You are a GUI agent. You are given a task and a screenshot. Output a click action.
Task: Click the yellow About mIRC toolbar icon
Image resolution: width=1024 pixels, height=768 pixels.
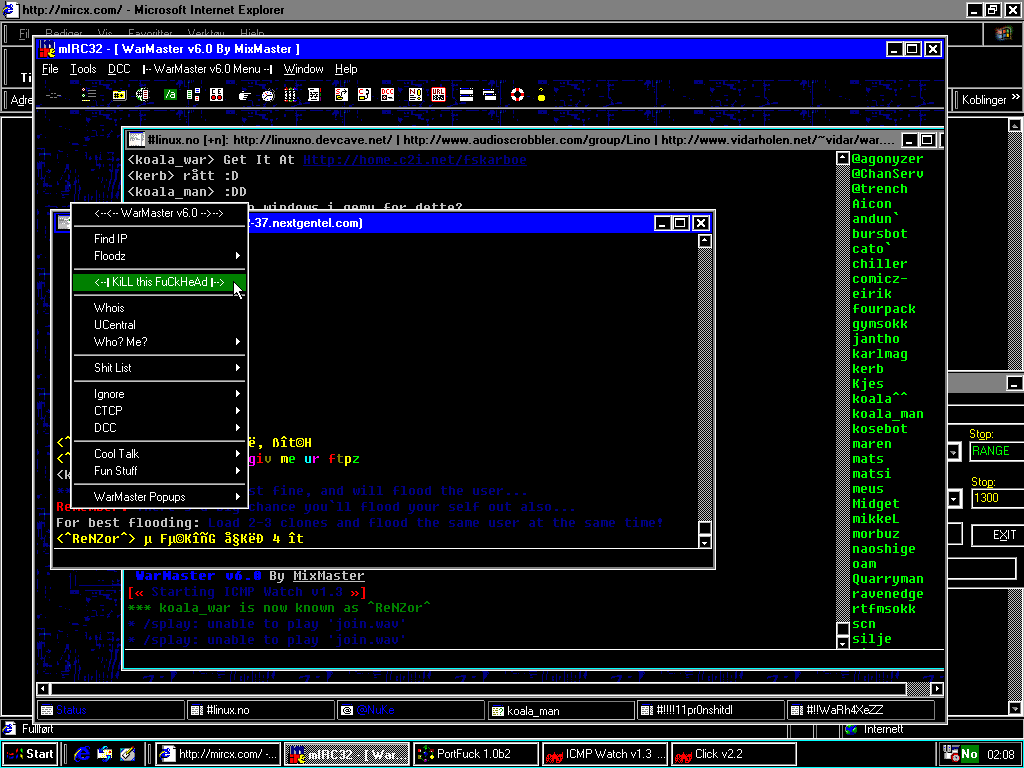pyautogui.click(x=541, y=95)
